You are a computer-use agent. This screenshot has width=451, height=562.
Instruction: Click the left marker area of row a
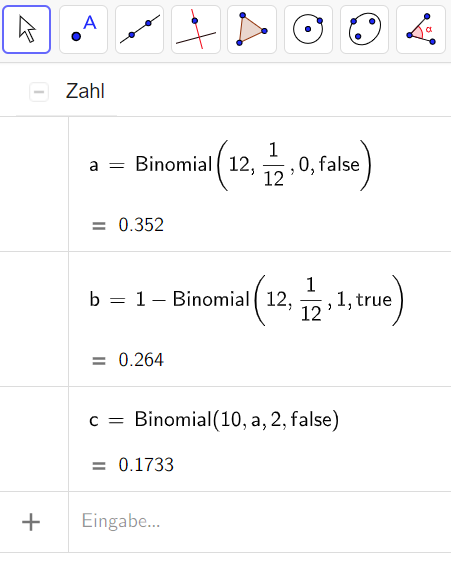point(34,184)
